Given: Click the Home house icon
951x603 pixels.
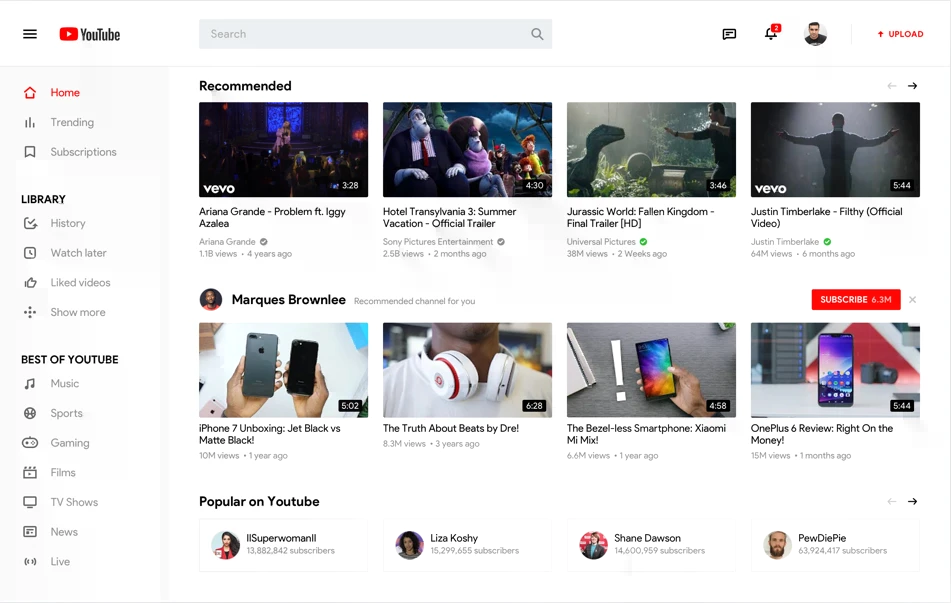Looking at the screenshot, I should pos(30,93).
